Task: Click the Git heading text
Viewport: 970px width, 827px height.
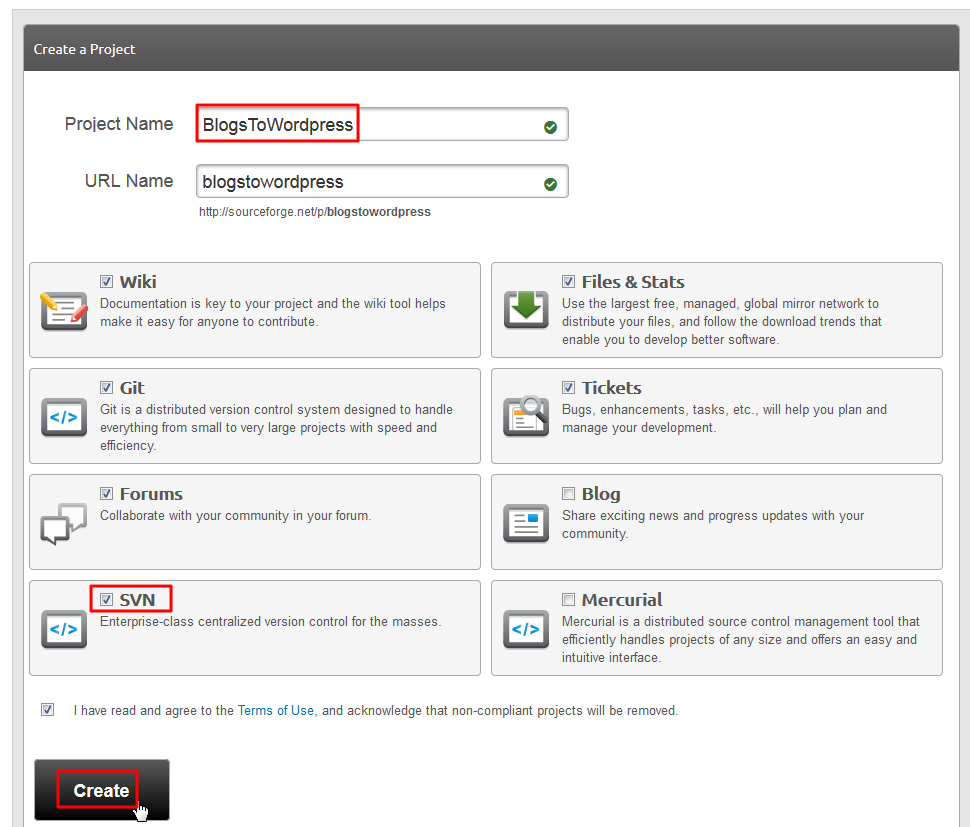Action: [x=132, y=388]
